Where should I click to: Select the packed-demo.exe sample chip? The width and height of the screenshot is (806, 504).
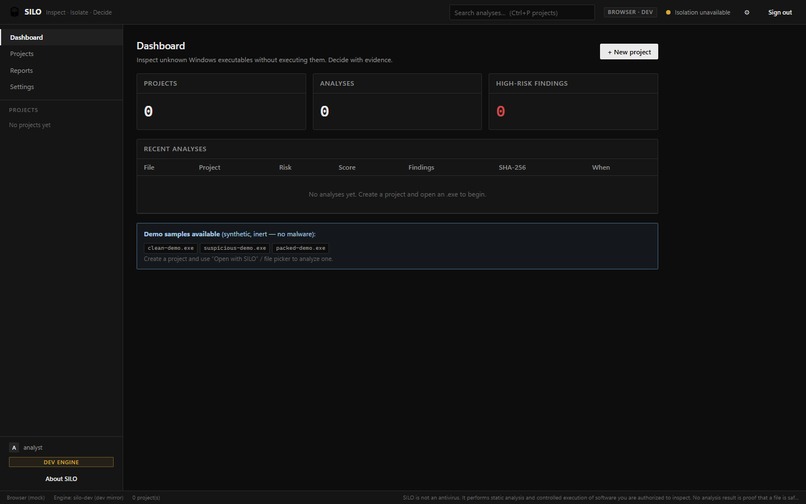click(301, 248)
